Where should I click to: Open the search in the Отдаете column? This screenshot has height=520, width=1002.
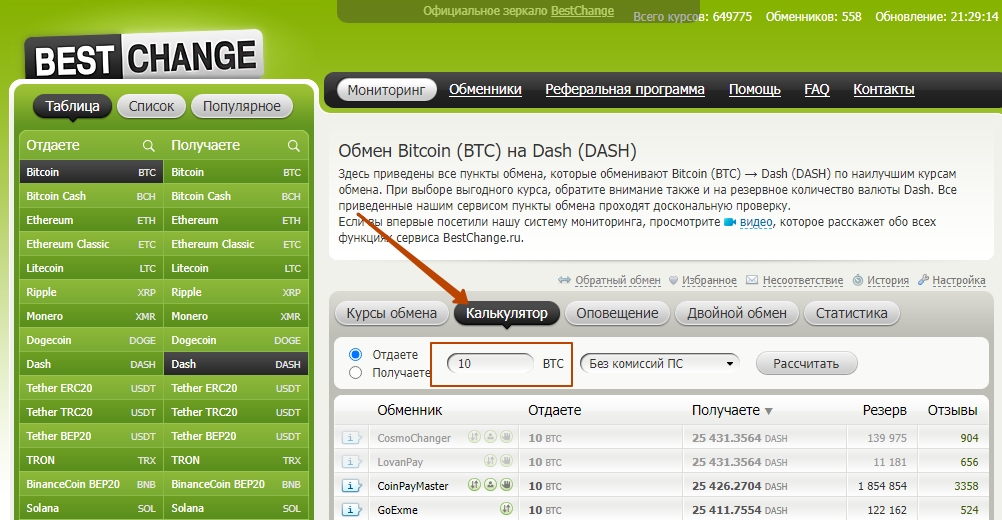tap(148, 146)
